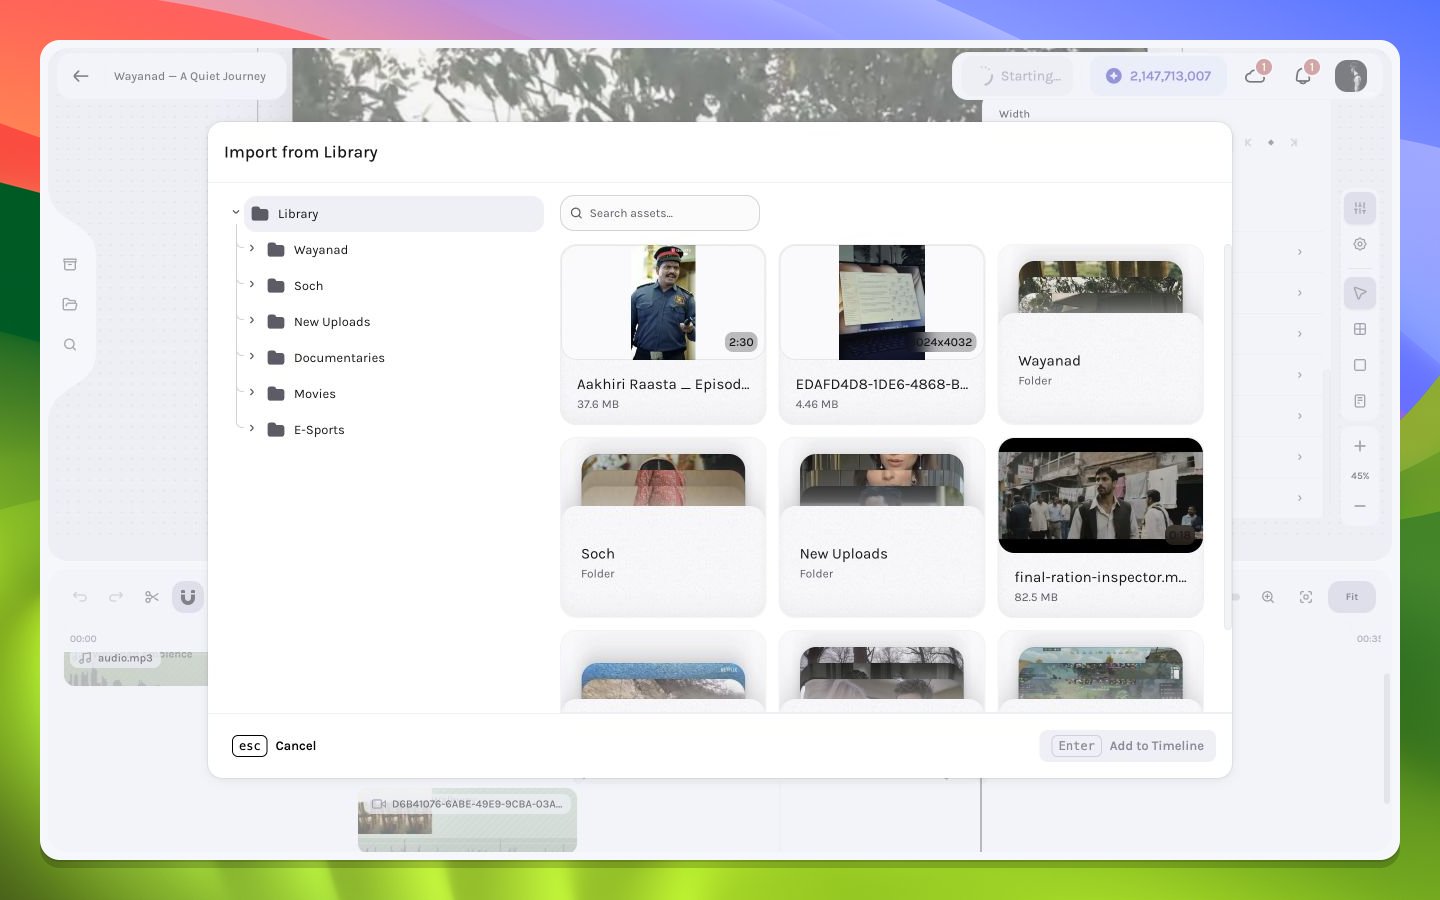1440x900 pixels.
Task: Select Soch folder in the tree
Action: (402, 286)
